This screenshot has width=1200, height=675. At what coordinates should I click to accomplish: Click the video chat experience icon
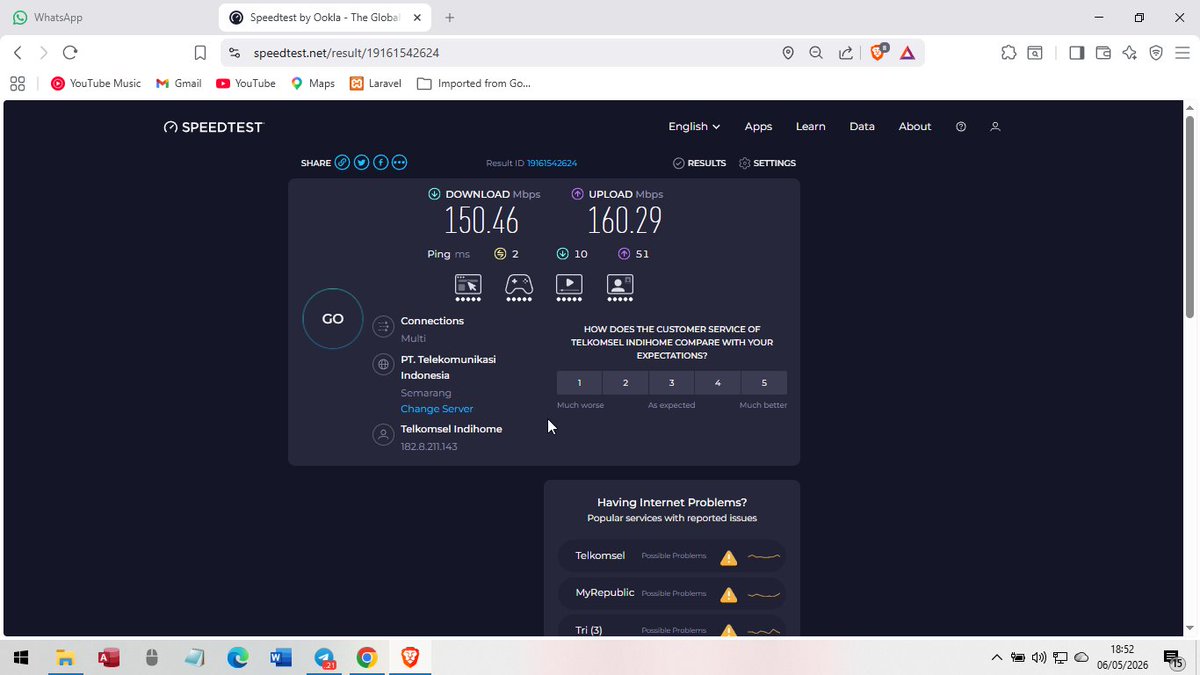point(620,285)
